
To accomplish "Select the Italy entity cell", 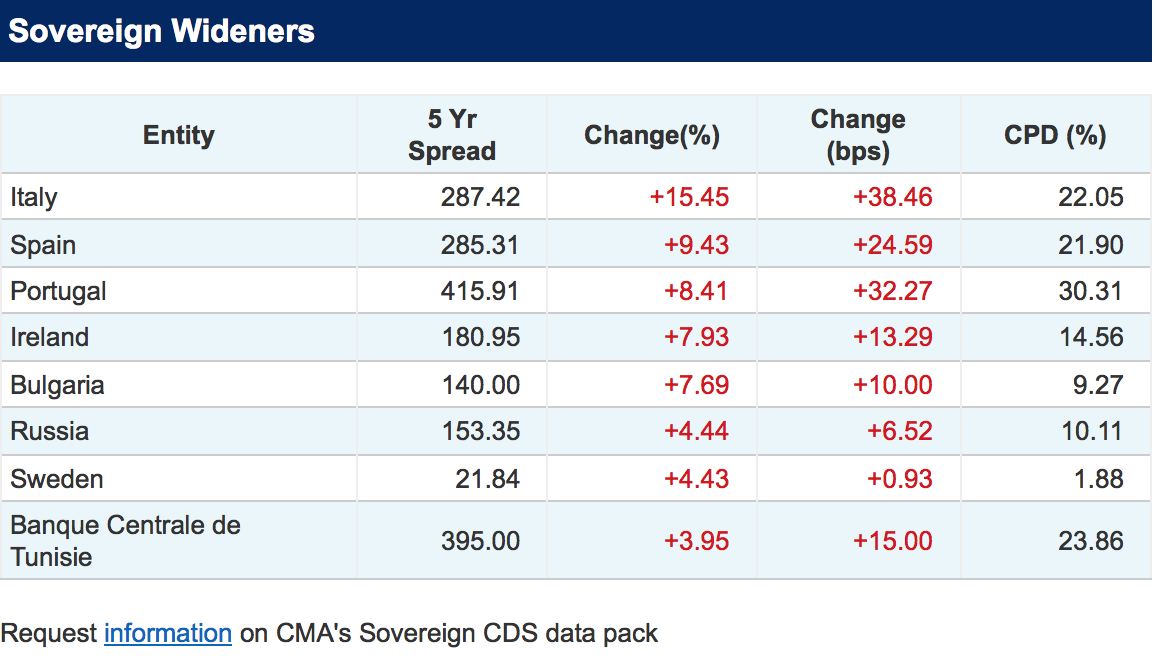I will [34, 197].
